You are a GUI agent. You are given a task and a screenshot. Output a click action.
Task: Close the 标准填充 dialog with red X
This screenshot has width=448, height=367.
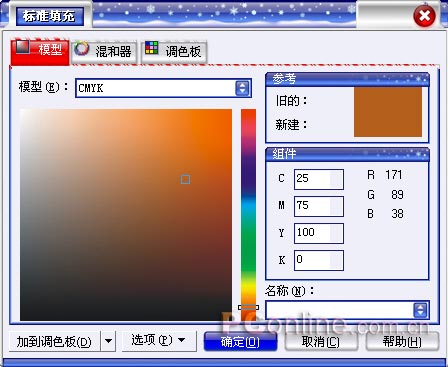(x=424, y=16)
